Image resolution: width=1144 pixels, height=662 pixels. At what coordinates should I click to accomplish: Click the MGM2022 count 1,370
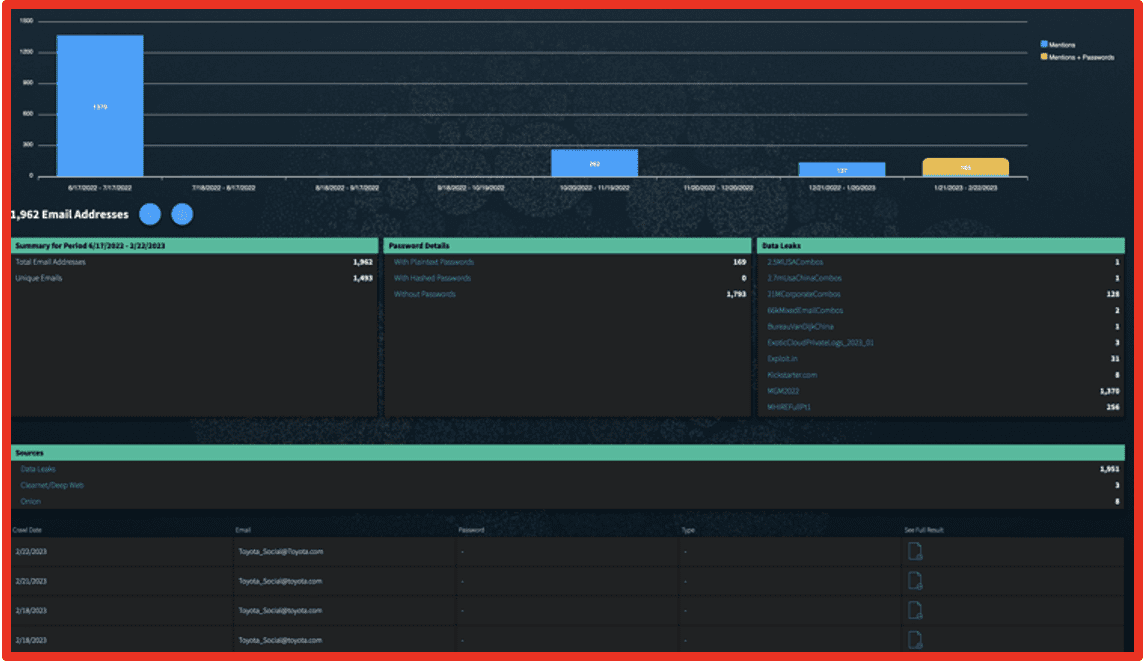point(1109,390)
